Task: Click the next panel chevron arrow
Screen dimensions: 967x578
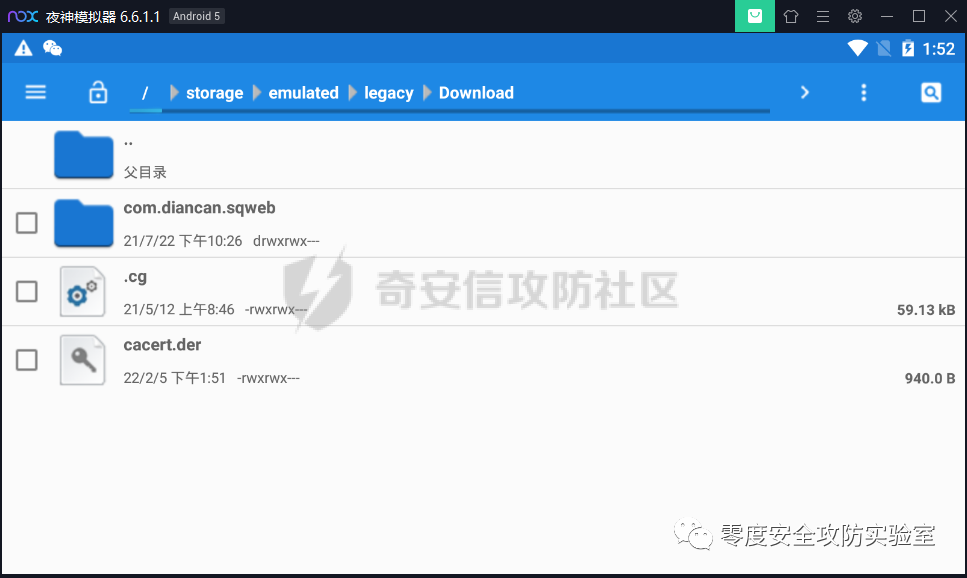Action: (x=804, y=93)
